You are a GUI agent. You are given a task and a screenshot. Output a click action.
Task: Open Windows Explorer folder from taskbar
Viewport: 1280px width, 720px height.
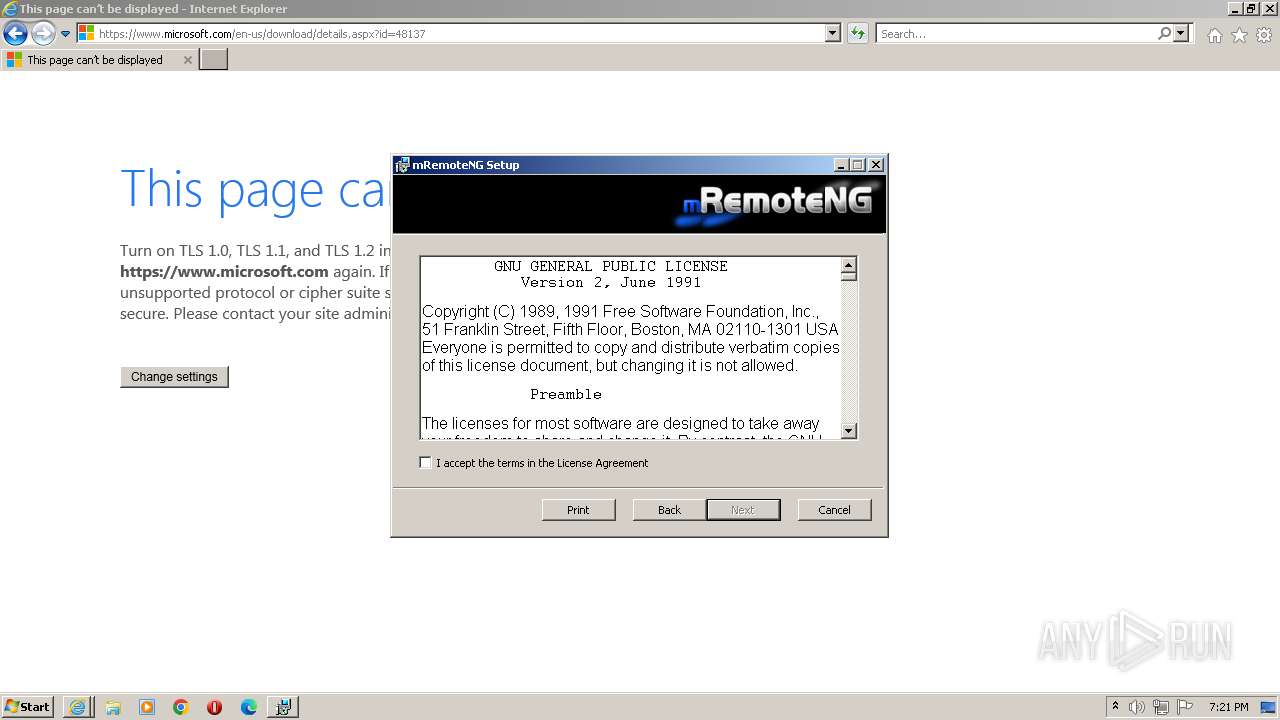(x=113, y=707)
